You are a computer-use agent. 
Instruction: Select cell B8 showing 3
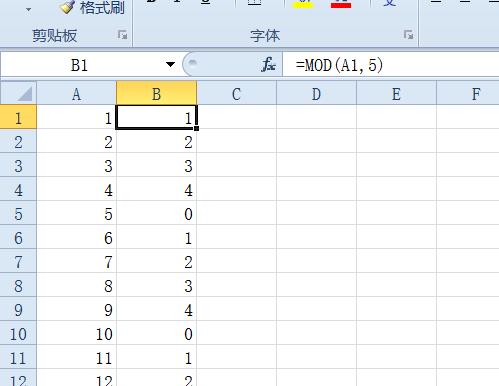[x=156, y=285]
